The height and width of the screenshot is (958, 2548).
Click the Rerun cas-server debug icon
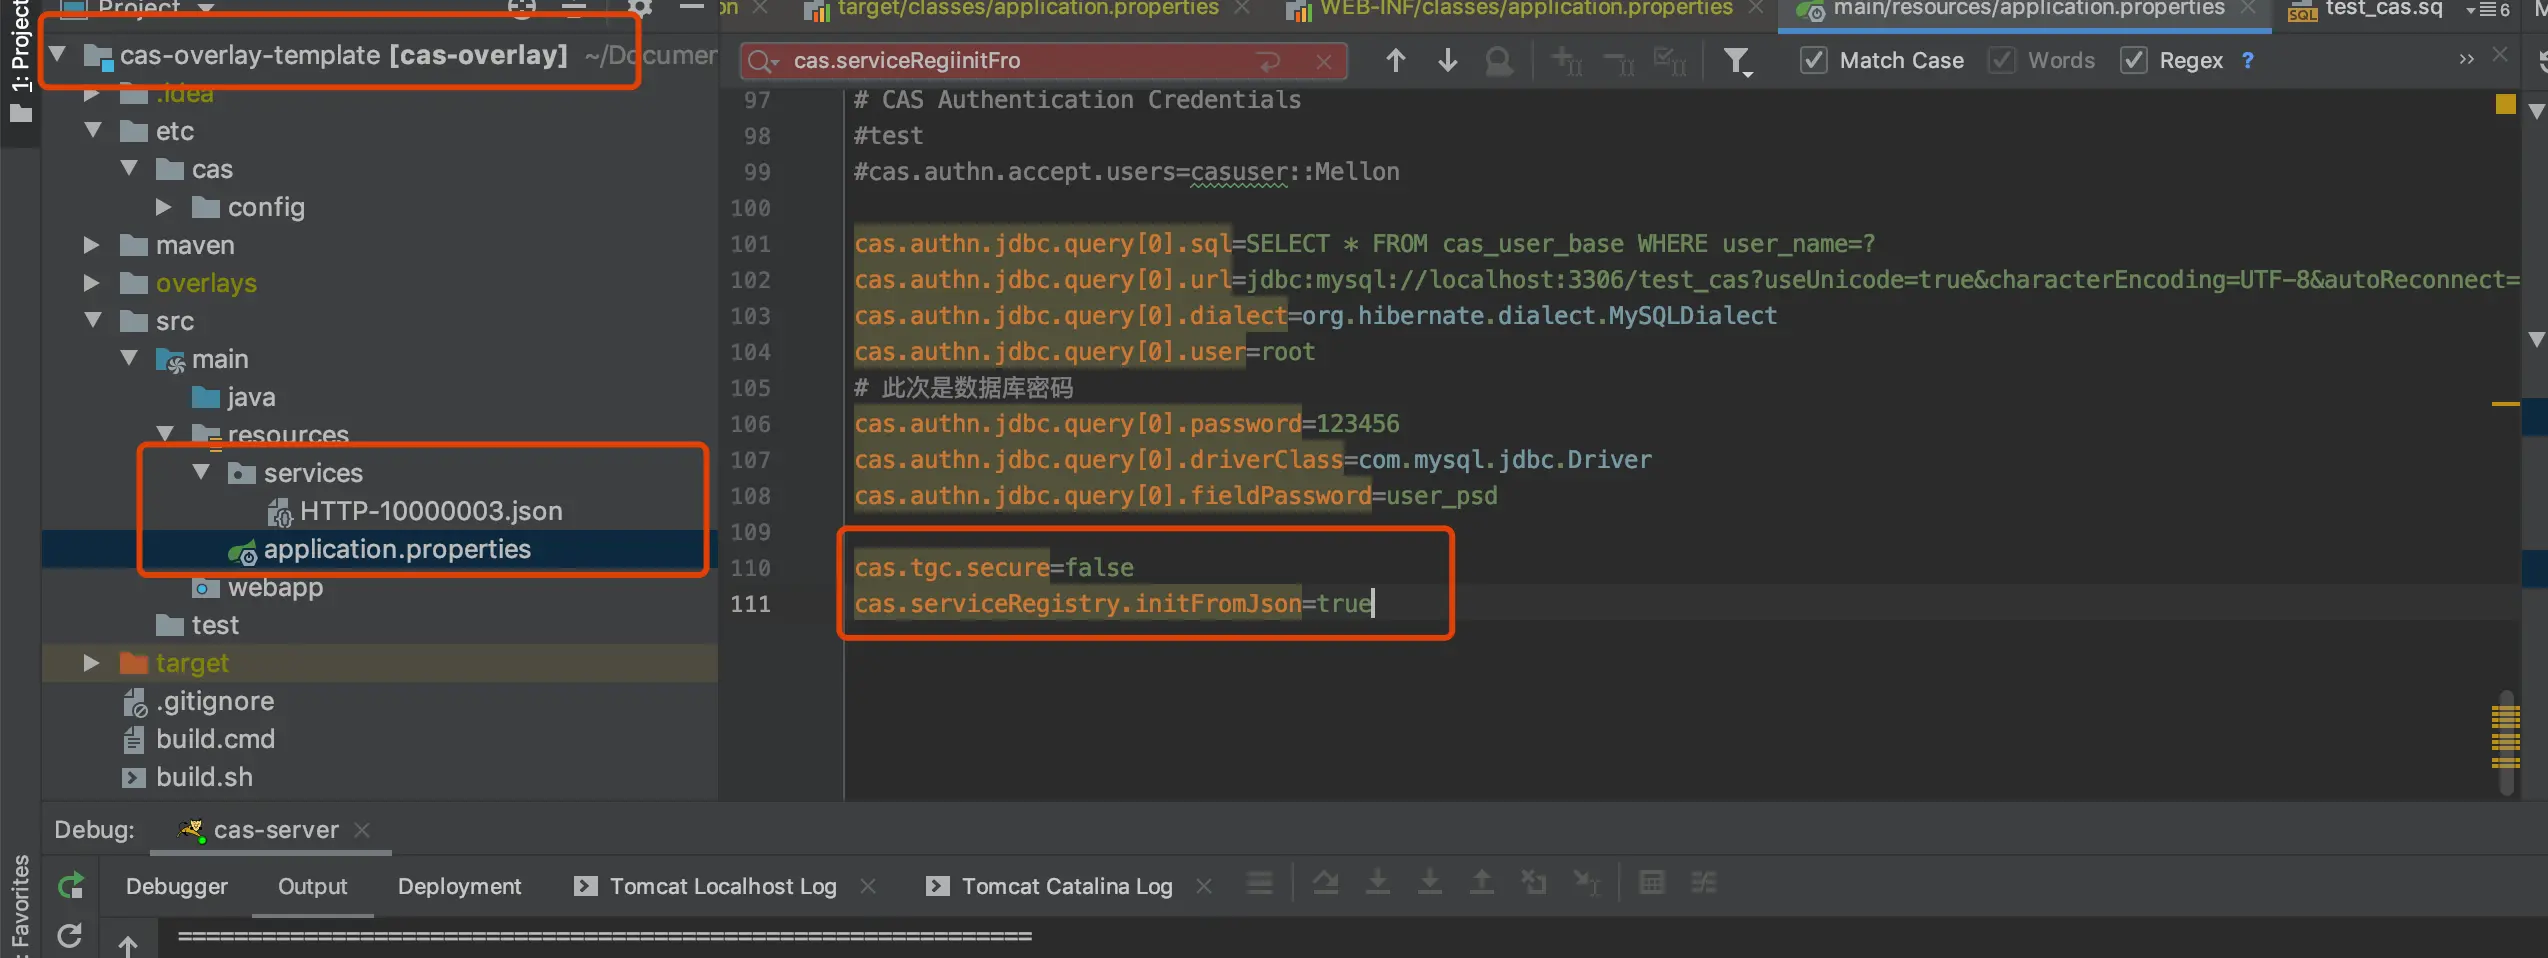71,885
